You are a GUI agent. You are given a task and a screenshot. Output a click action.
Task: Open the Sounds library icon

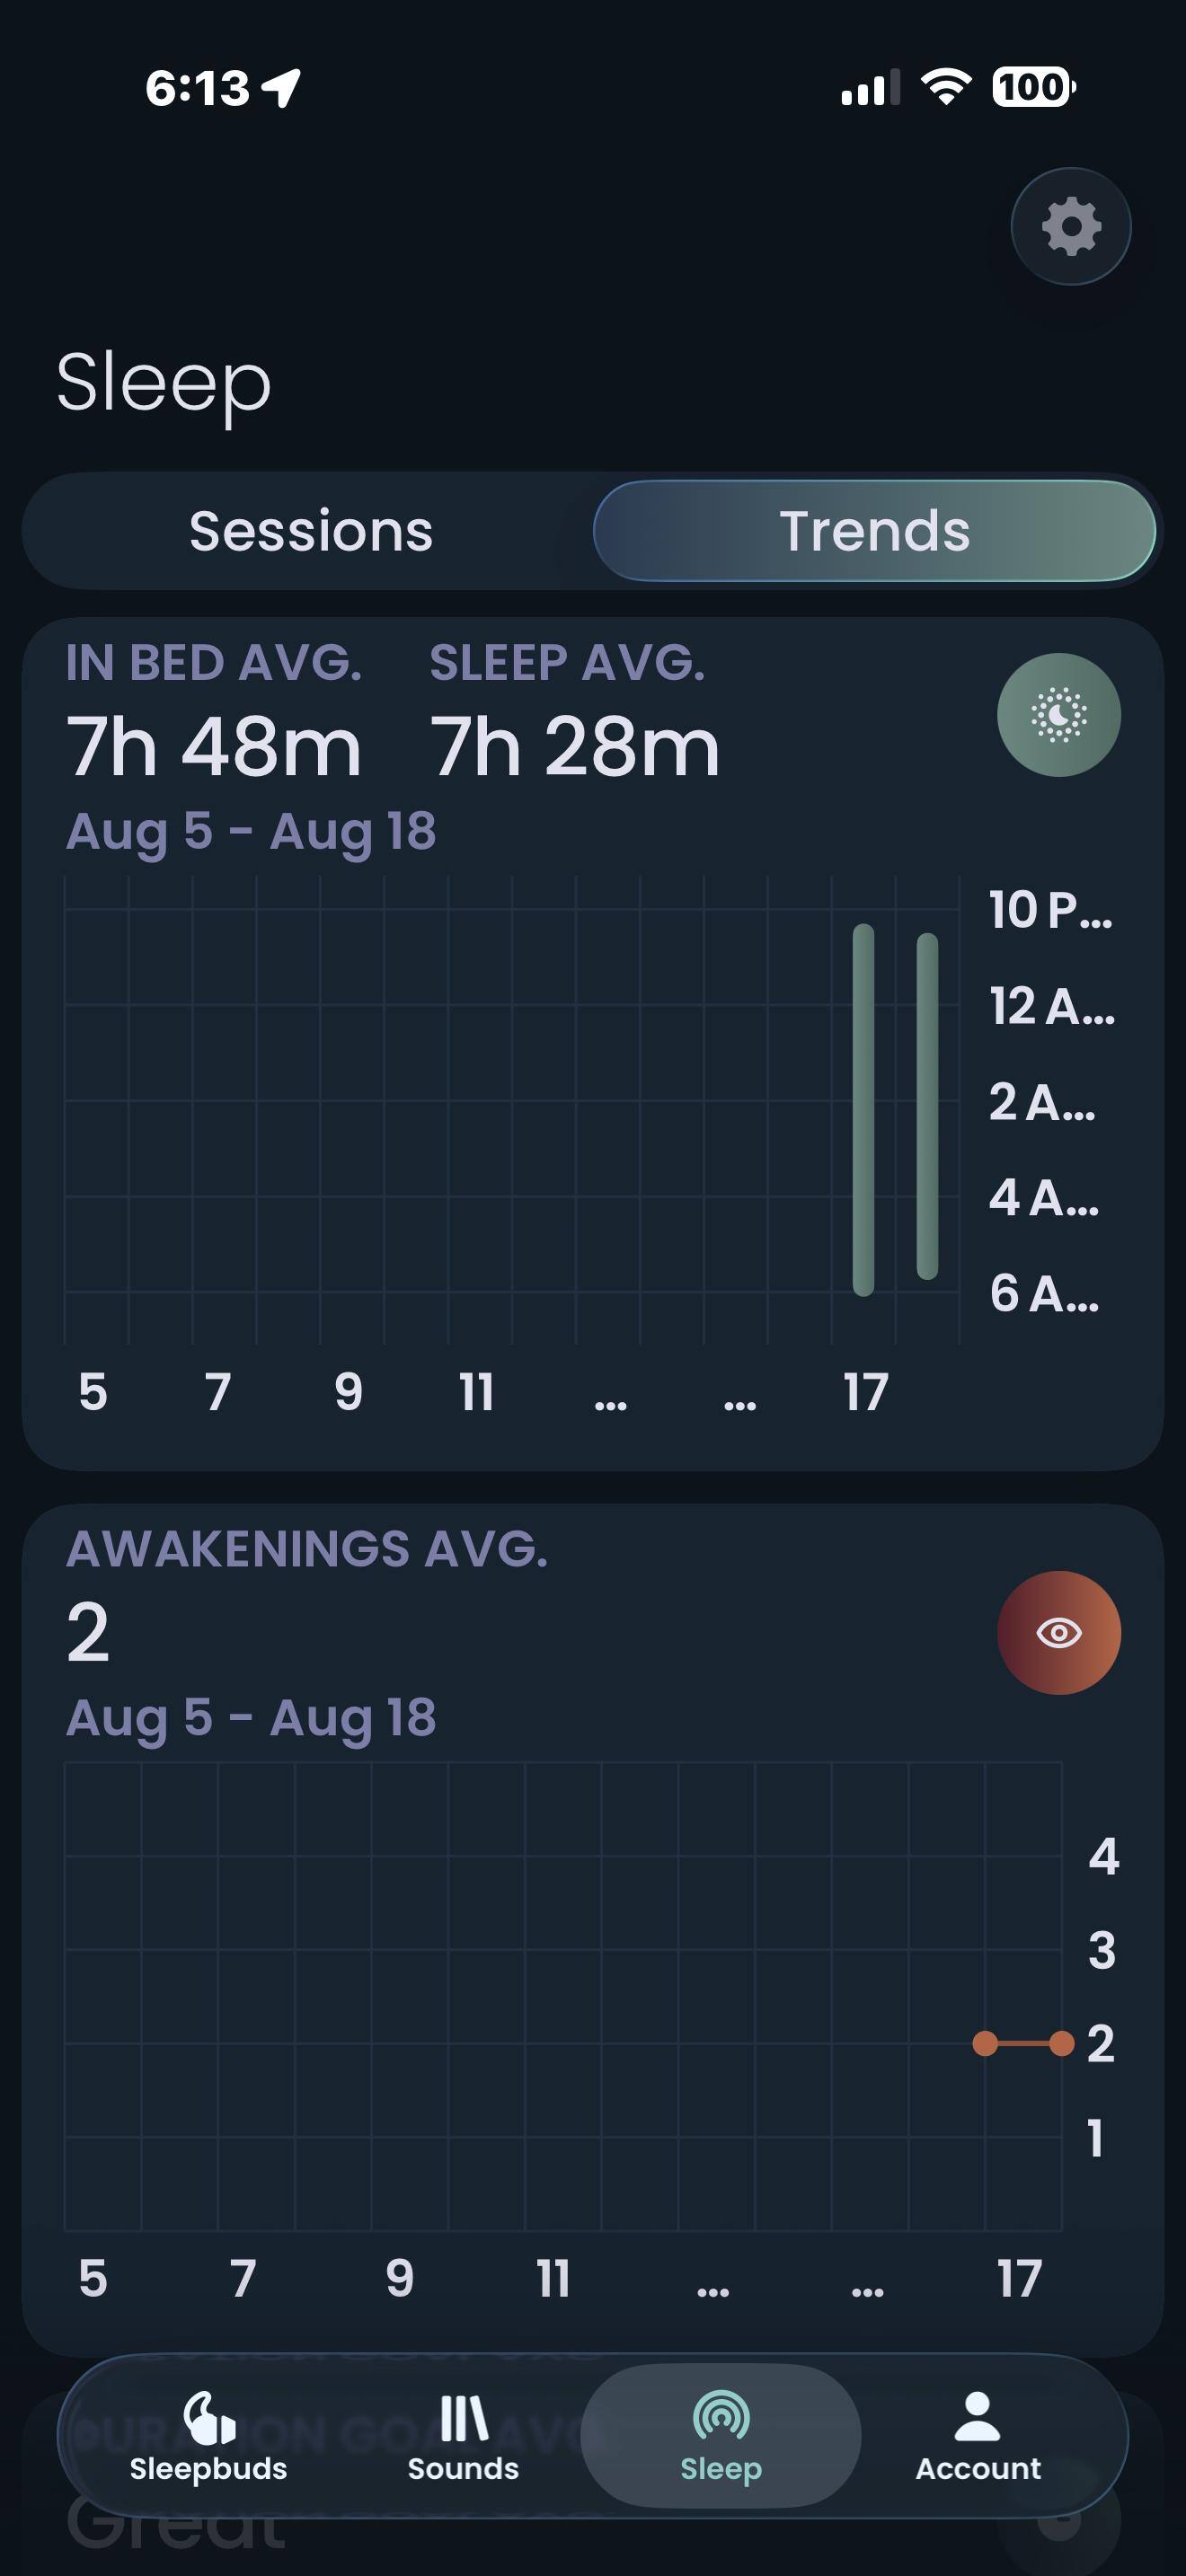[464, 2418]
